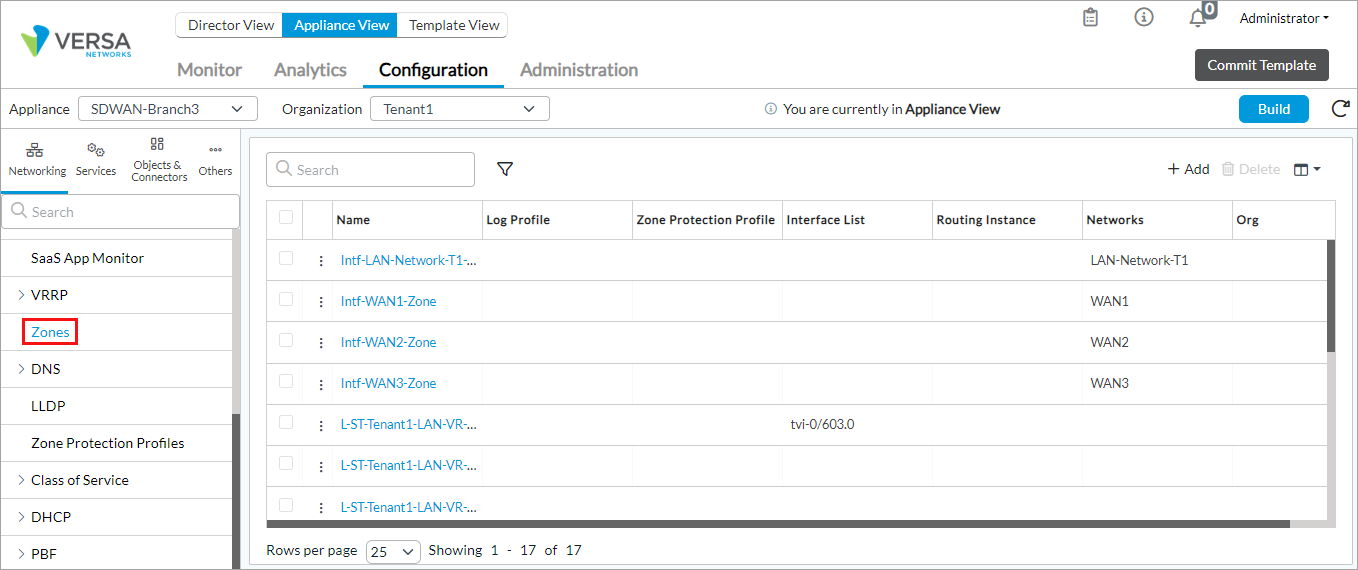Switch to Template View
The height and width of the screenshot is (570, 1358).
coord(454,25)
